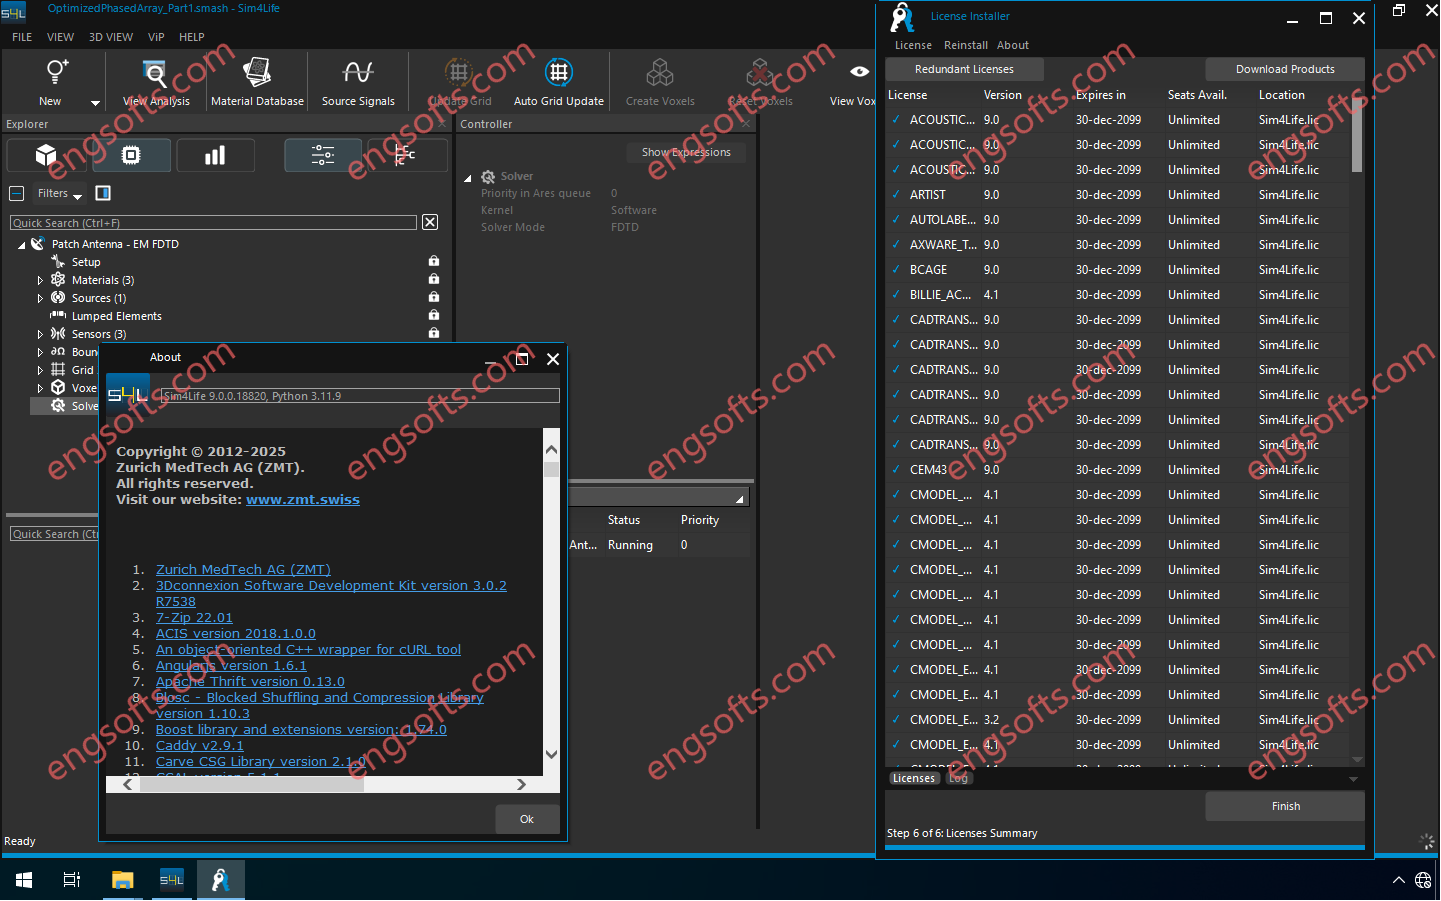Open the ACIS version 2018.1.0.0 link

pos(236,634)
